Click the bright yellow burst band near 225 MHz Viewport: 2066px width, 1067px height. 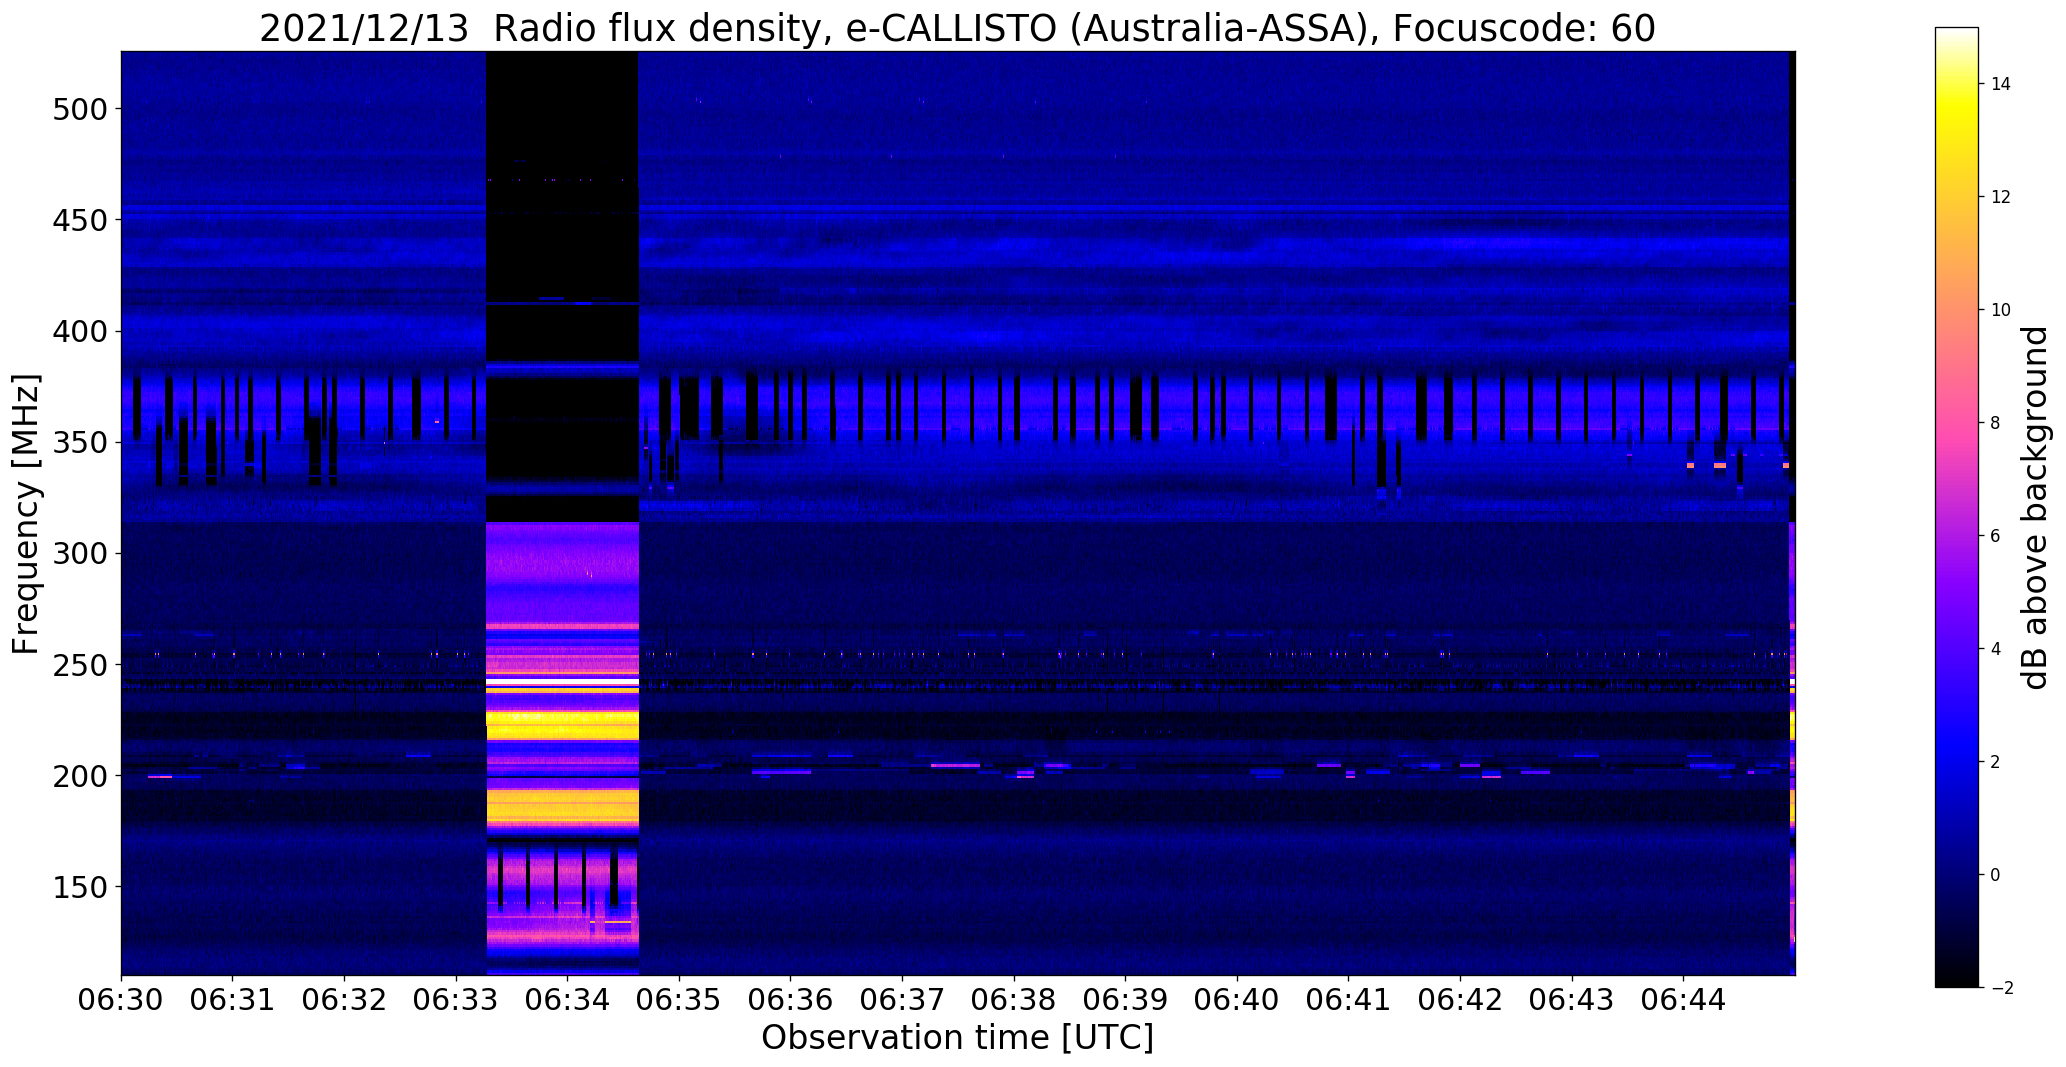pyautogui.click(x=562, y=725)
